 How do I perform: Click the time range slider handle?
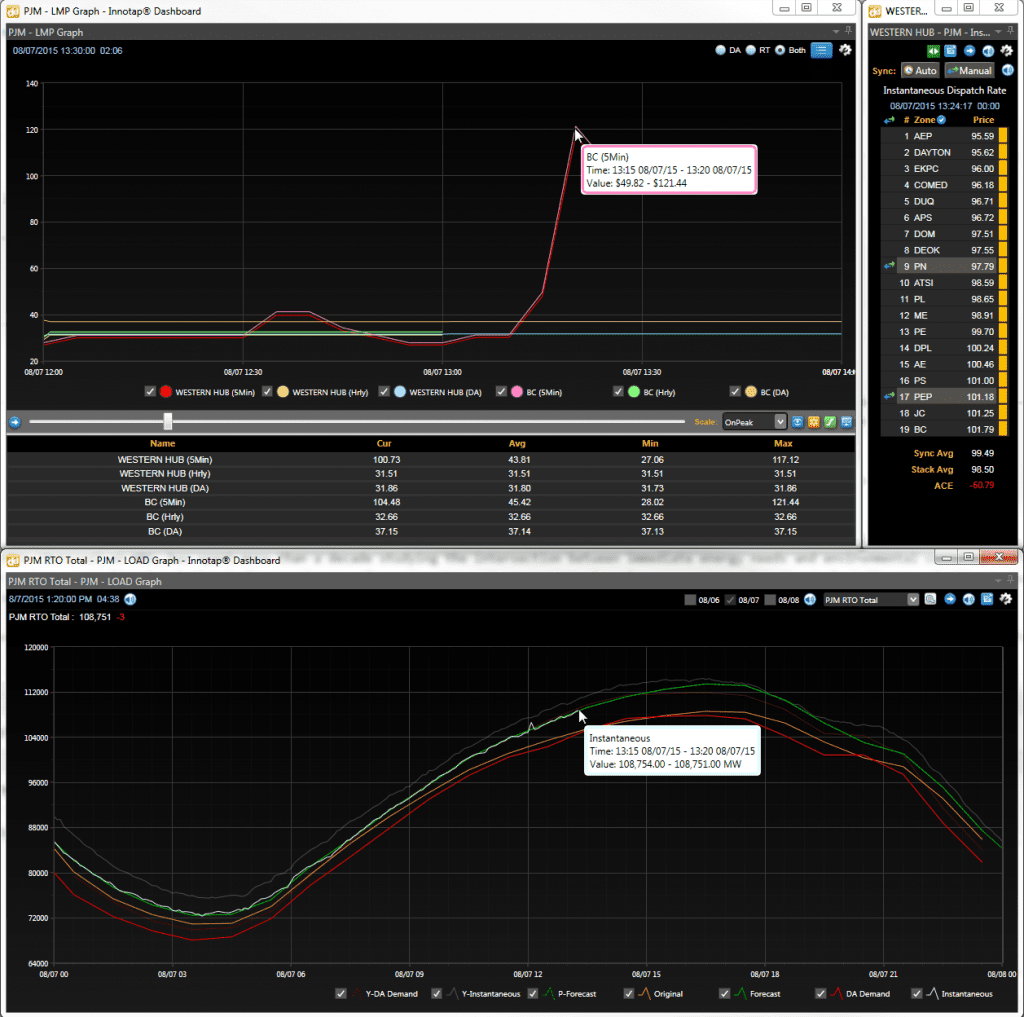click(x=168, y=421)
